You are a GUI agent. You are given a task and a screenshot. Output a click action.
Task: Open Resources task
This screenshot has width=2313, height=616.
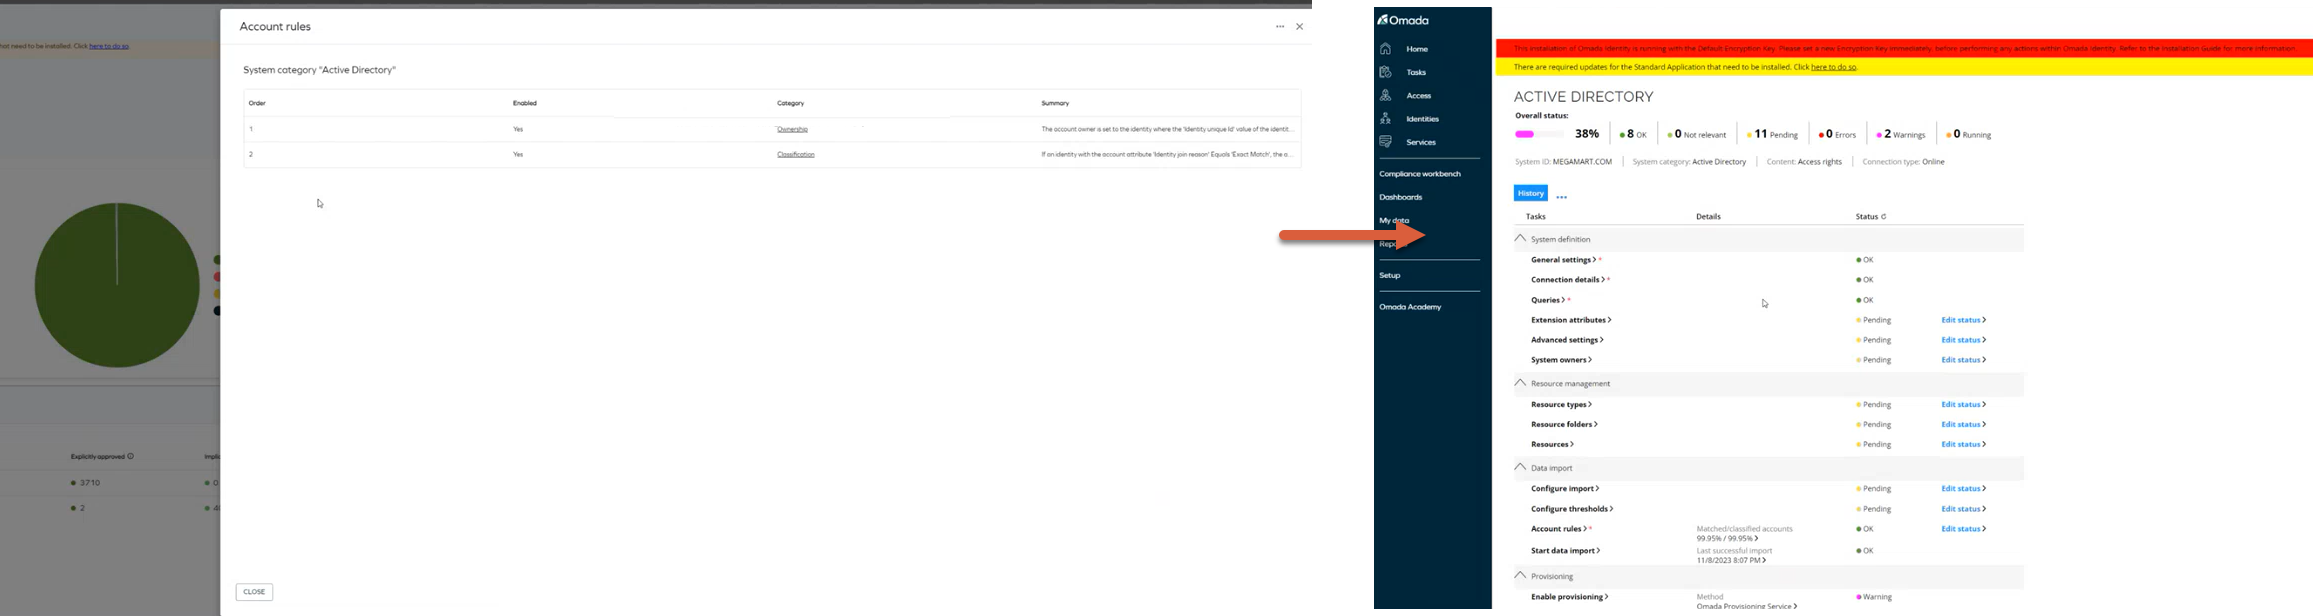[x=1552, y=445]
